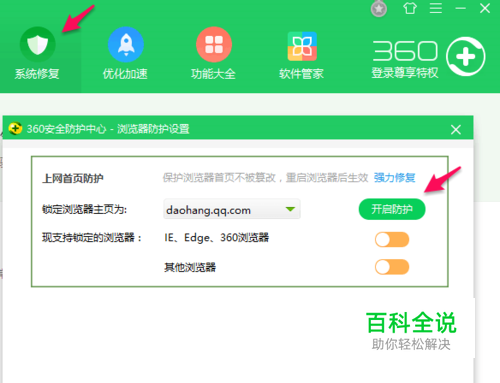This screenshot has height=383, width=500.
Task: Open the 软件管家 colorful icon
Action: point(302,46)
